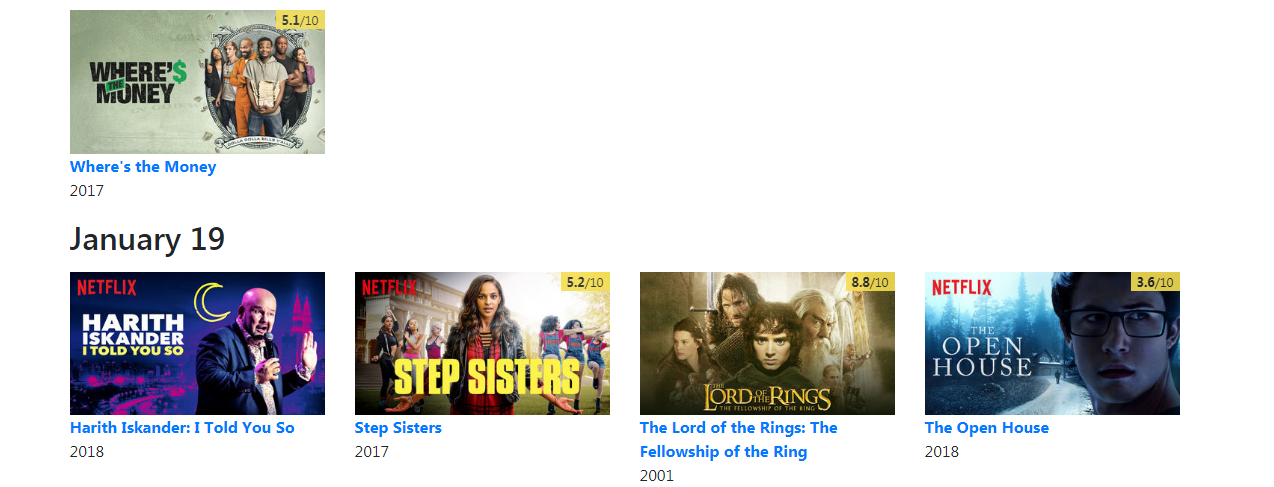Click the 2001 year under Lord of the Rings
The width and height of the screenshot is (1274, 487).
(x=657, y=476)
